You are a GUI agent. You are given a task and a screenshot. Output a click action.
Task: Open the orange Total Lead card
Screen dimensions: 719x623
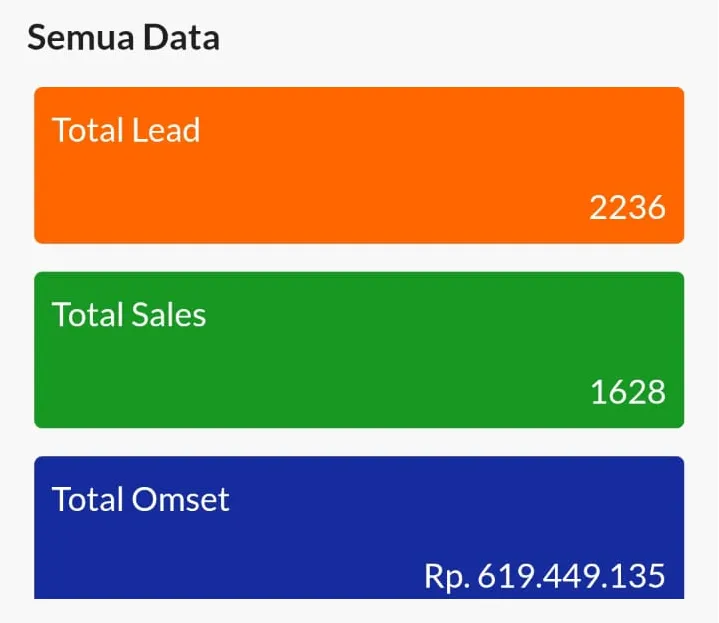click(359, 165)
